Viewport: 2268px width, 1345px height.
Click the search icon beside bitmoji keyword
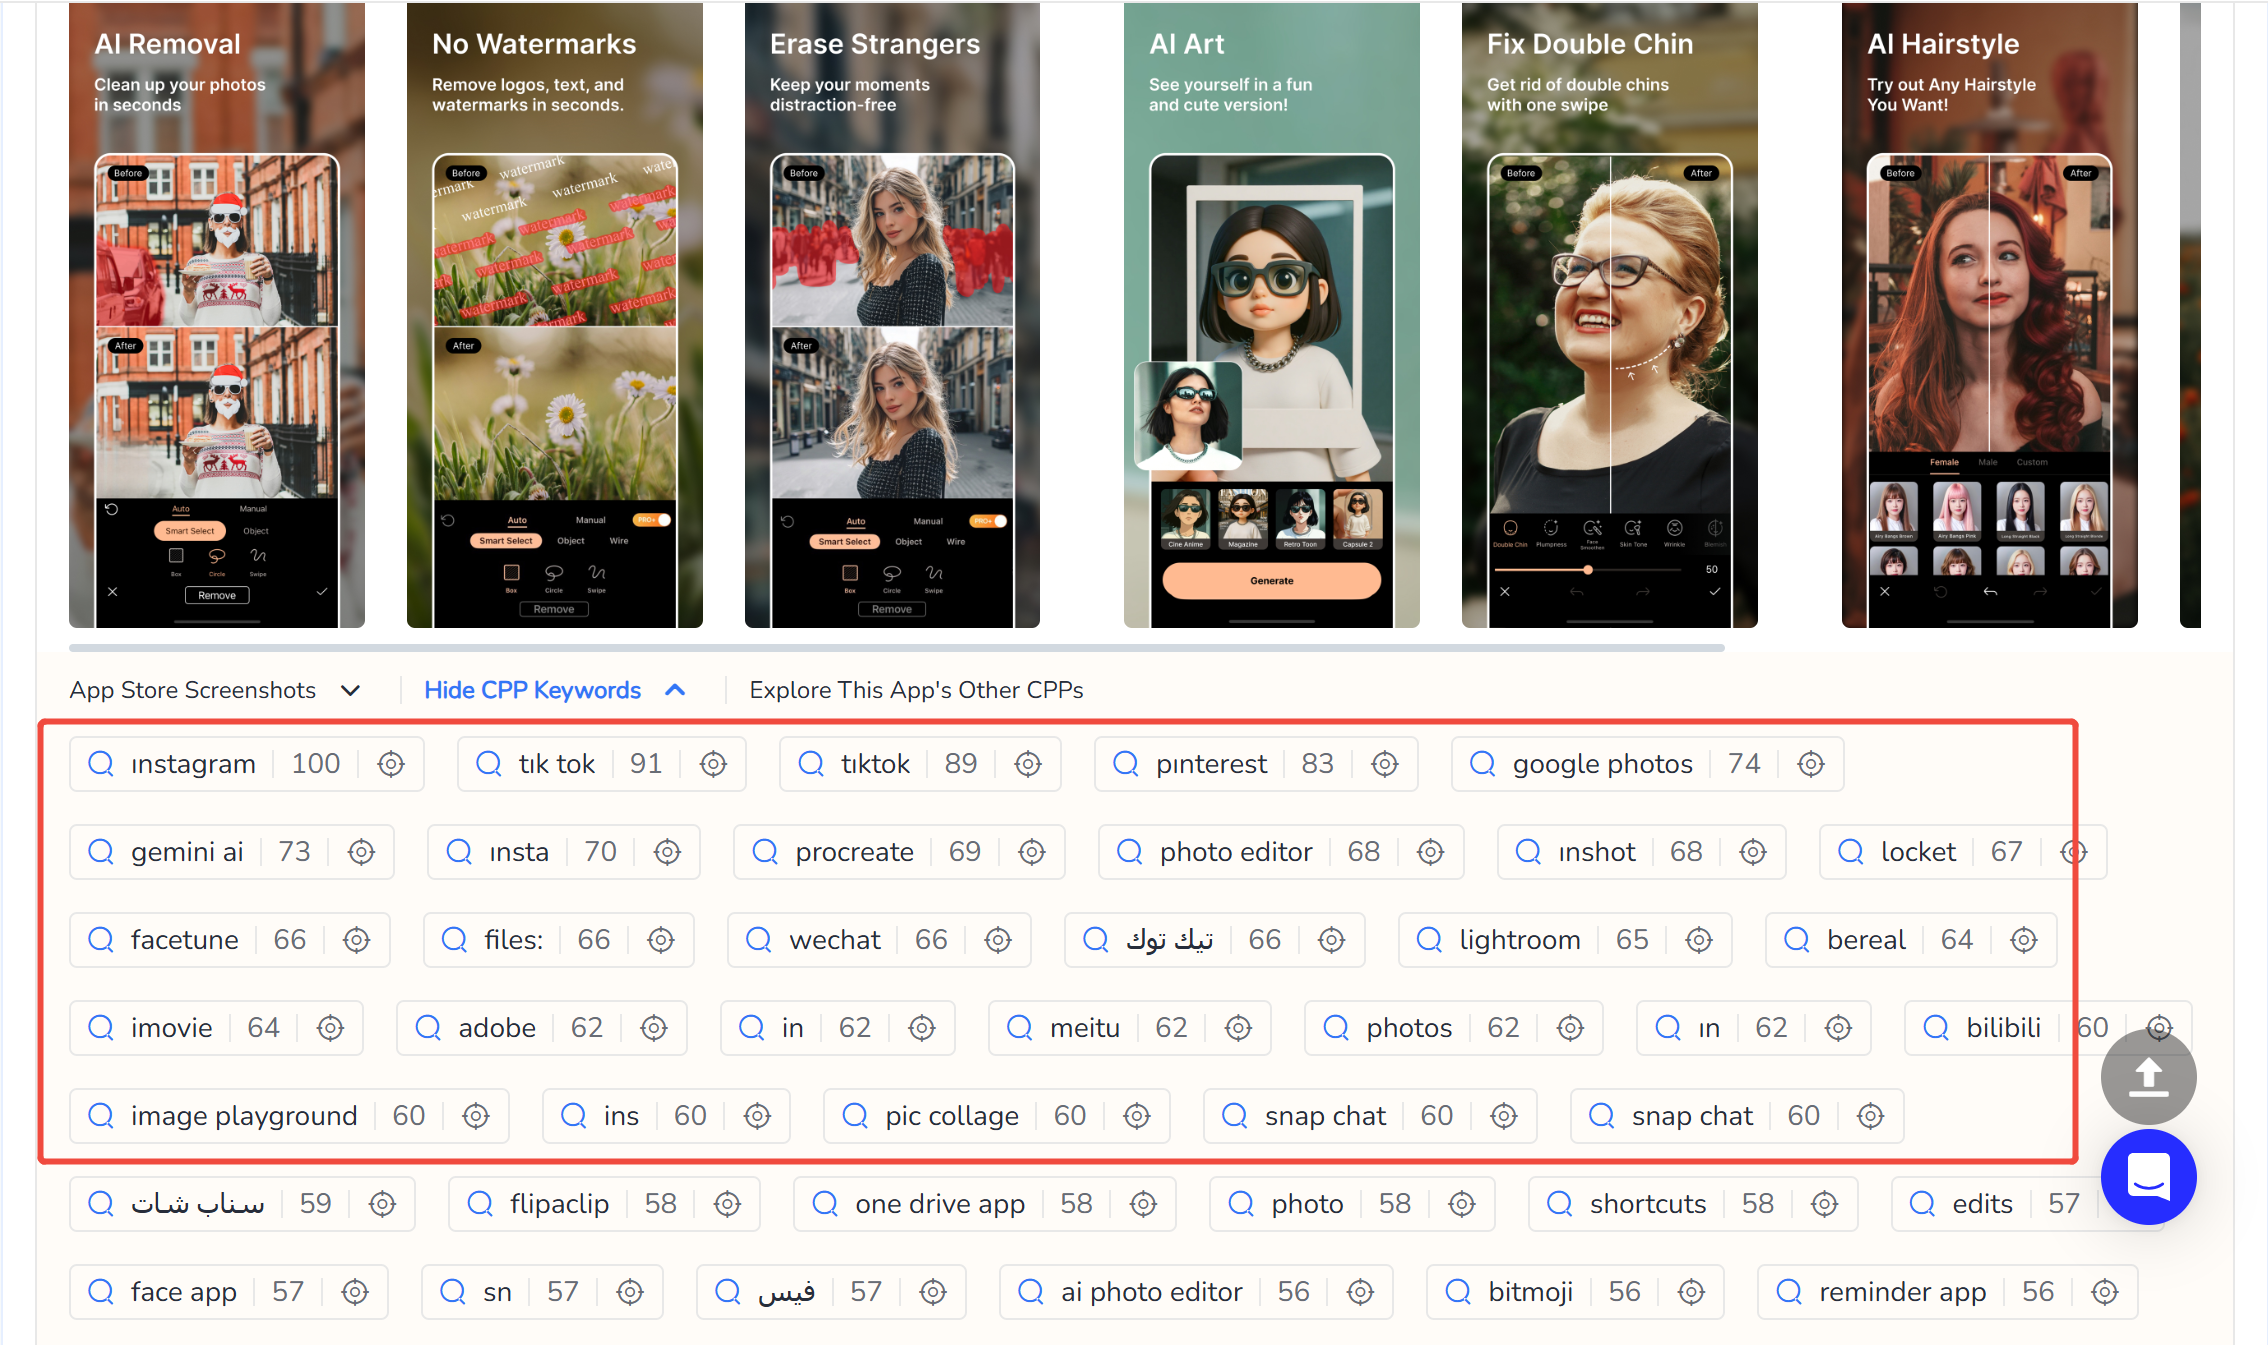point(1458,1292)
